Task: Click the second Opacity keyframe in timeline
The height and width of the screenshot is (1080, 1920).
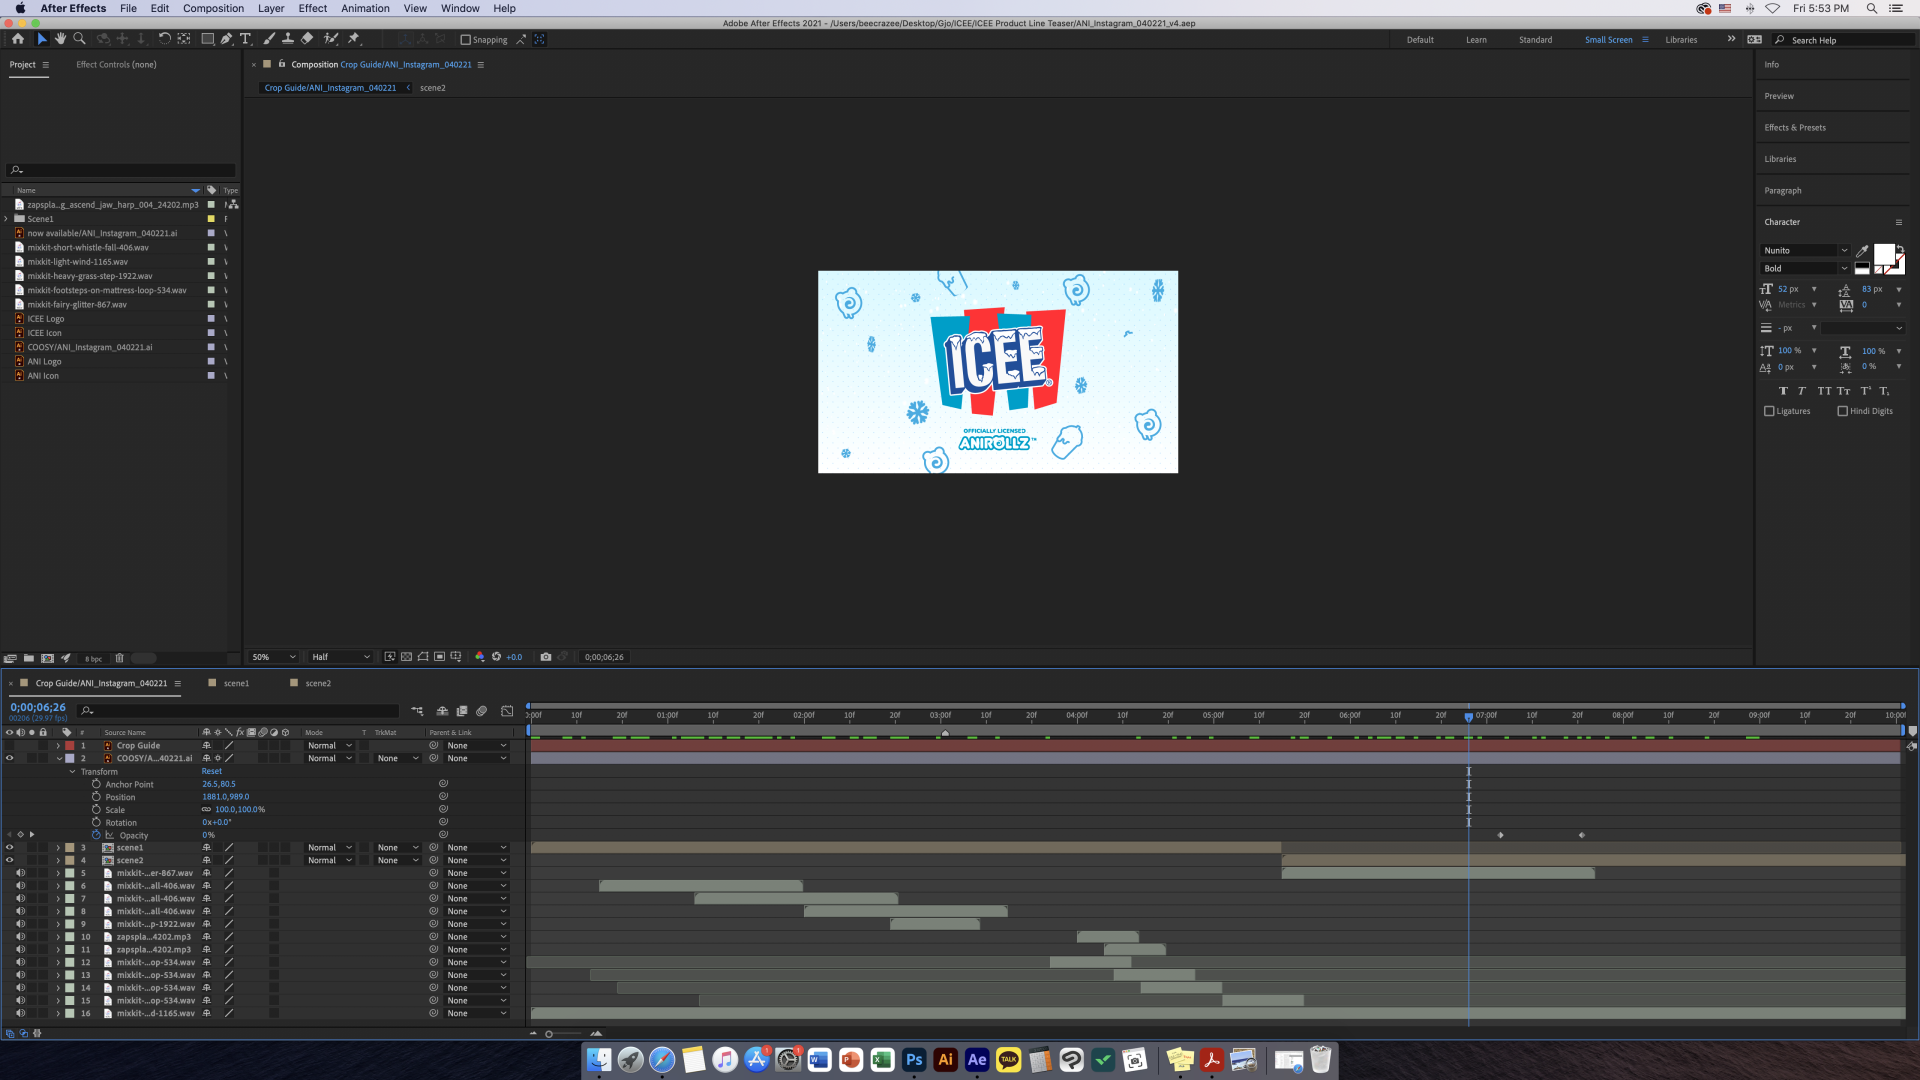Action: (1582, 835)
